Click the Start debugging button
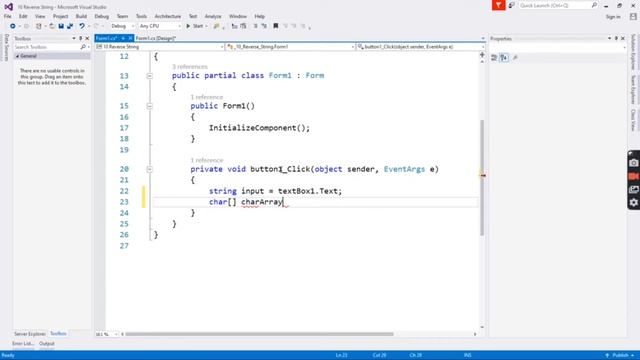This screenshot has height=360, width=640. [x=195, y=26]
